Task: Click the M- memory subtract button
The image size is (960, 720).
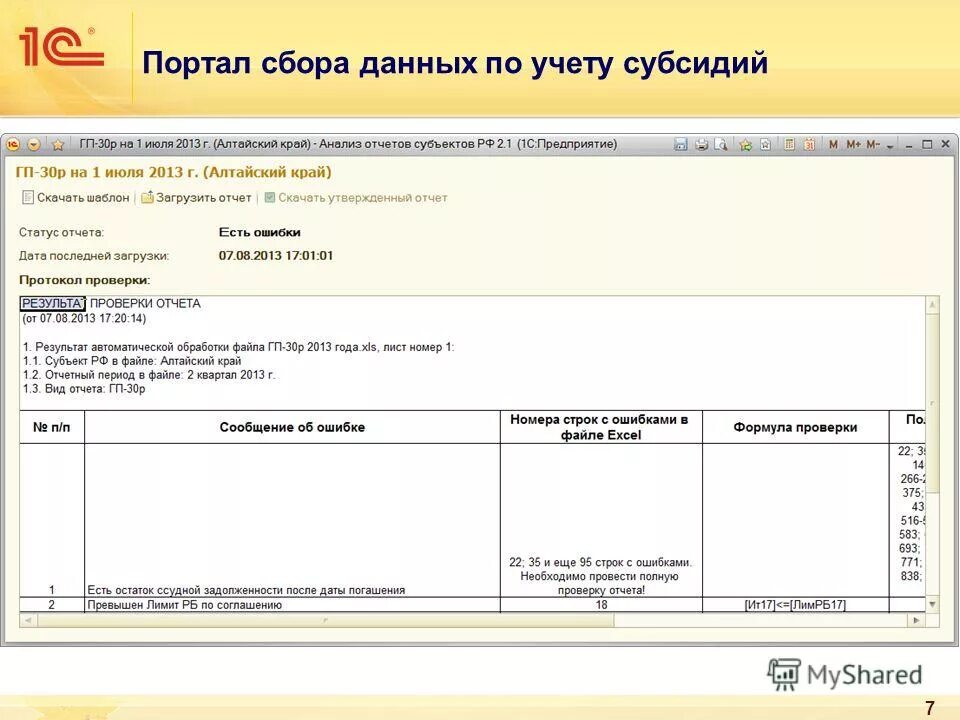Action: click(x=872, y=144)
